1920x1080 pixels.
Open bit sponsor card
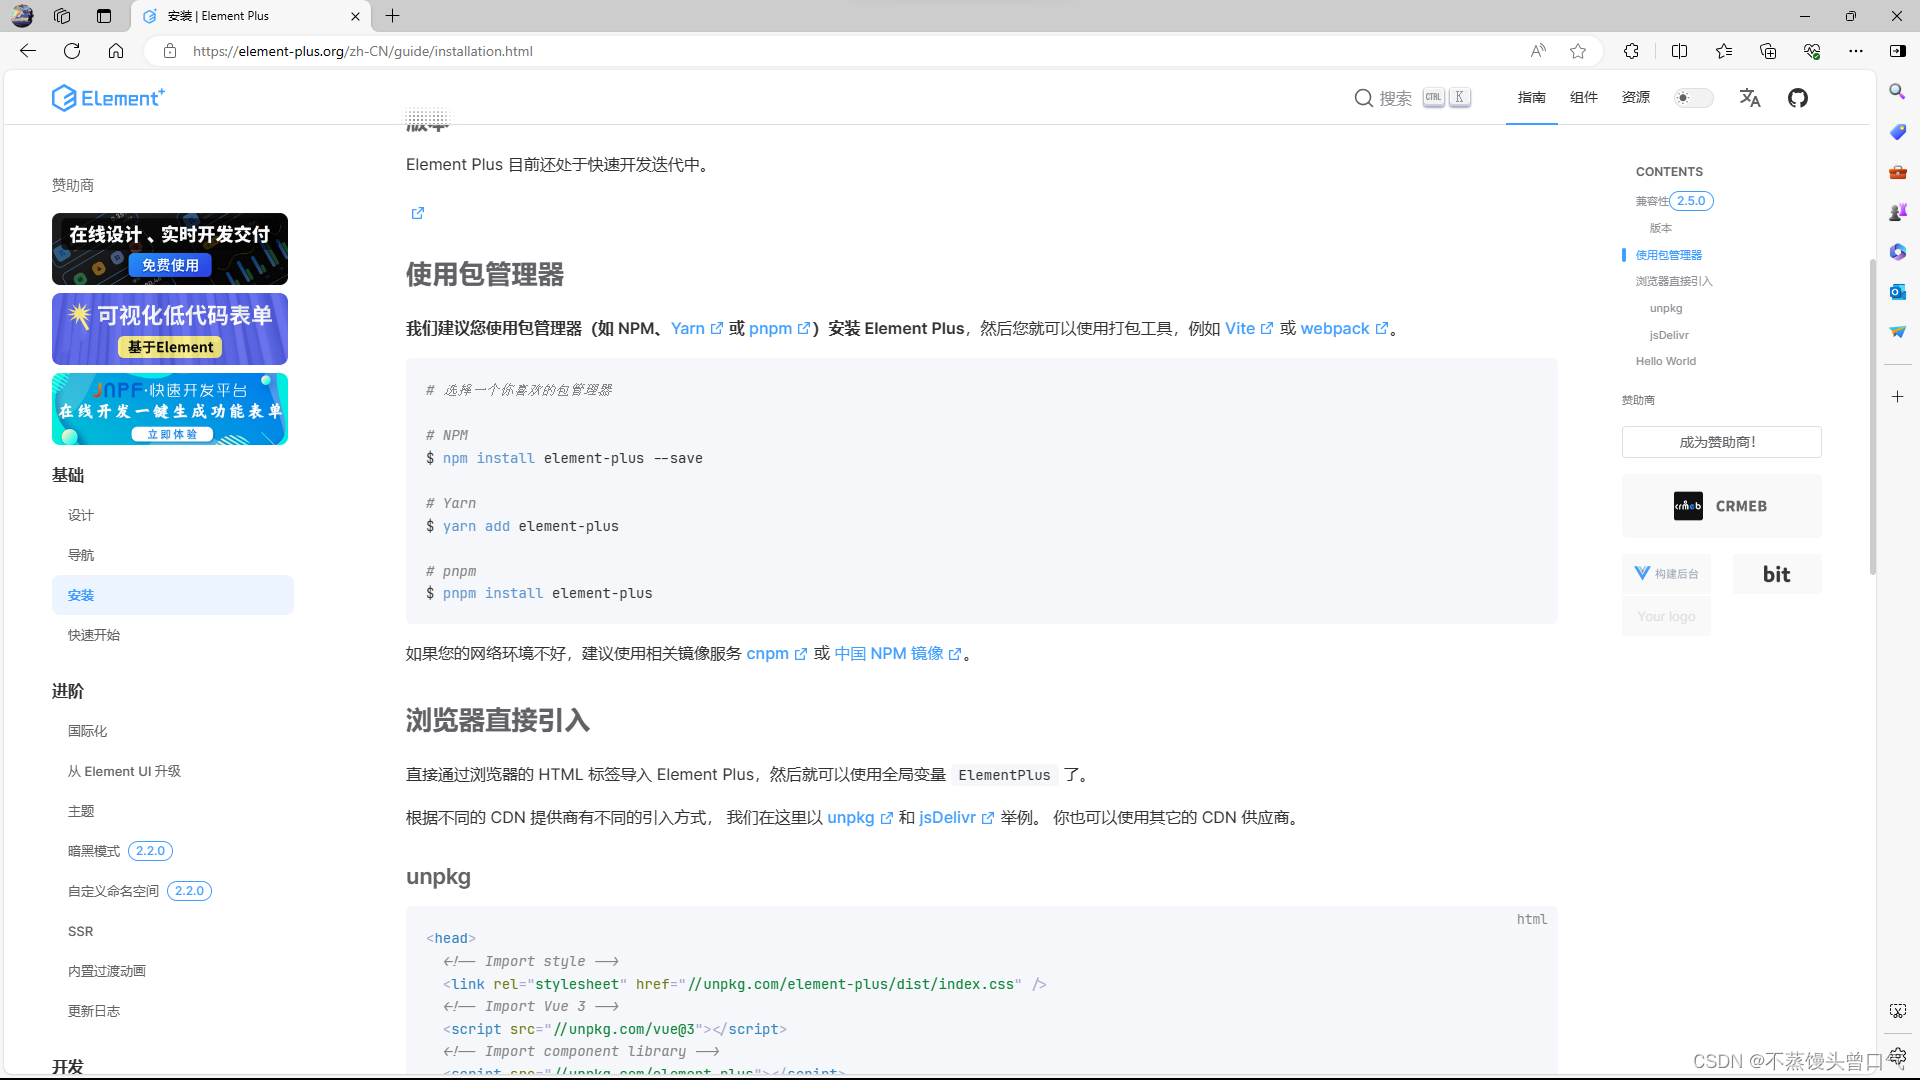click(x=1776, y=574)
